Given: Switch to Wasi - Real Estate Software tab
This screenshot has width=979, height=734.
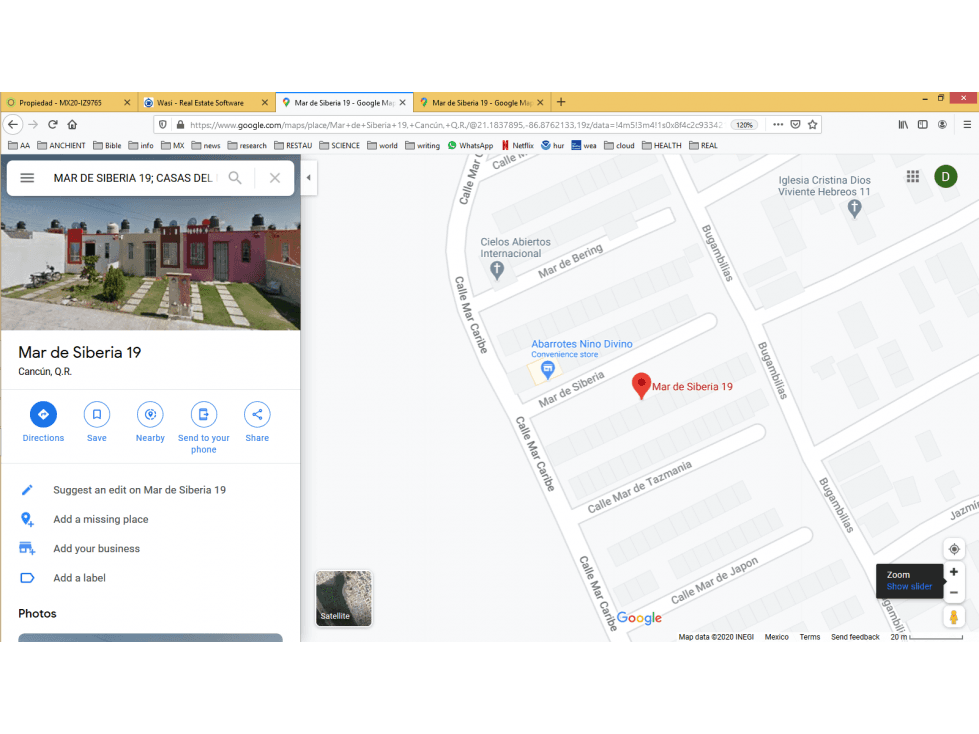Looking at the screenshot, I should [206, 103].
